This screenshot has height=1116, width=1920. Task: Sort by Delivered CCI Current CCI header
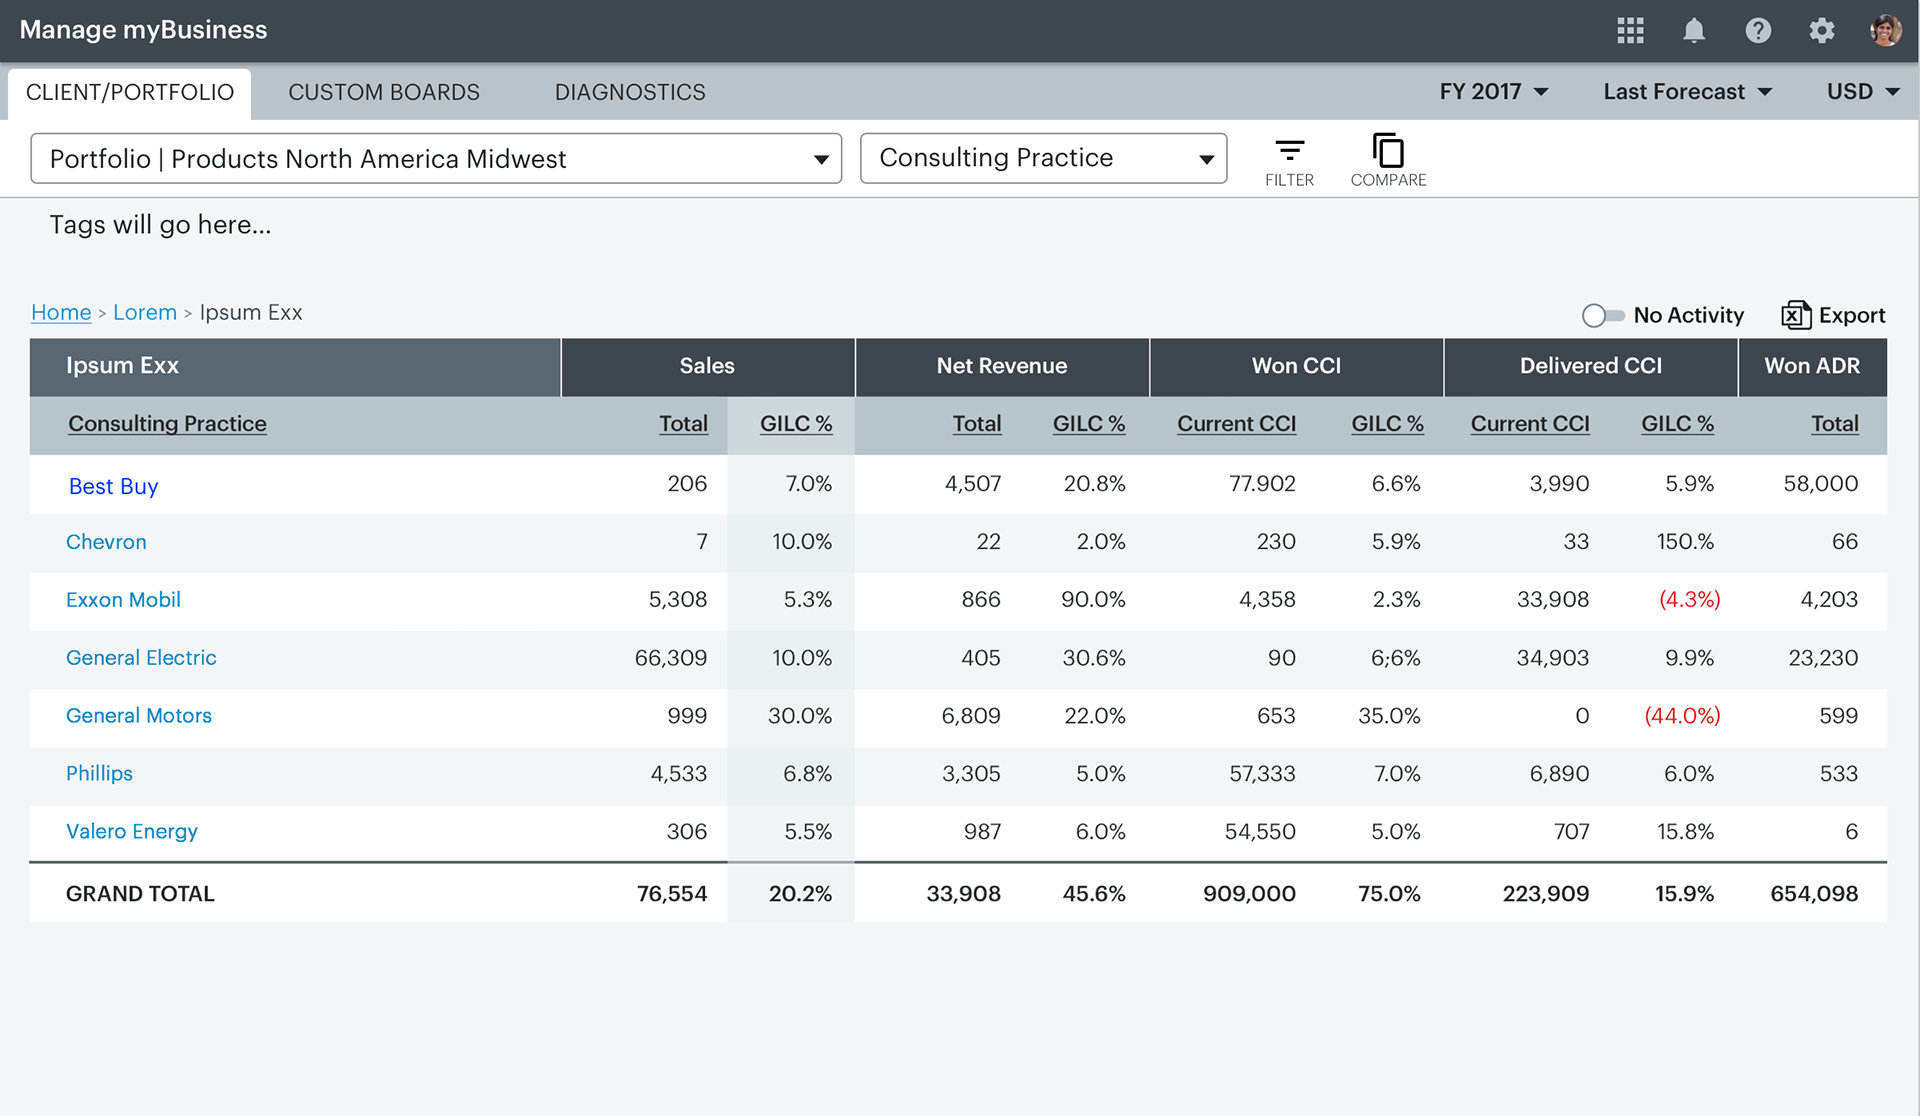tap(1530, 424)
